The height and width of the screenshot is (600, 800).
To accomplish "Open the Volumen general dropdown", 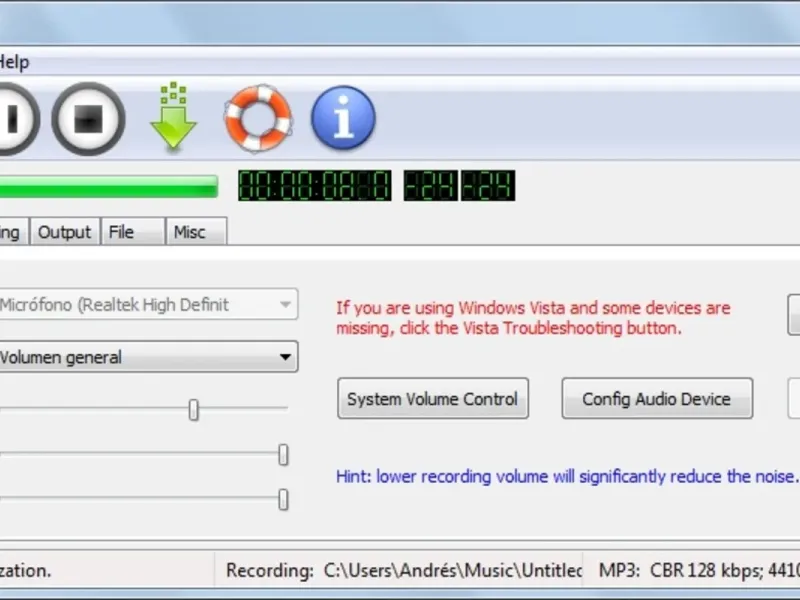I will 148,357.
